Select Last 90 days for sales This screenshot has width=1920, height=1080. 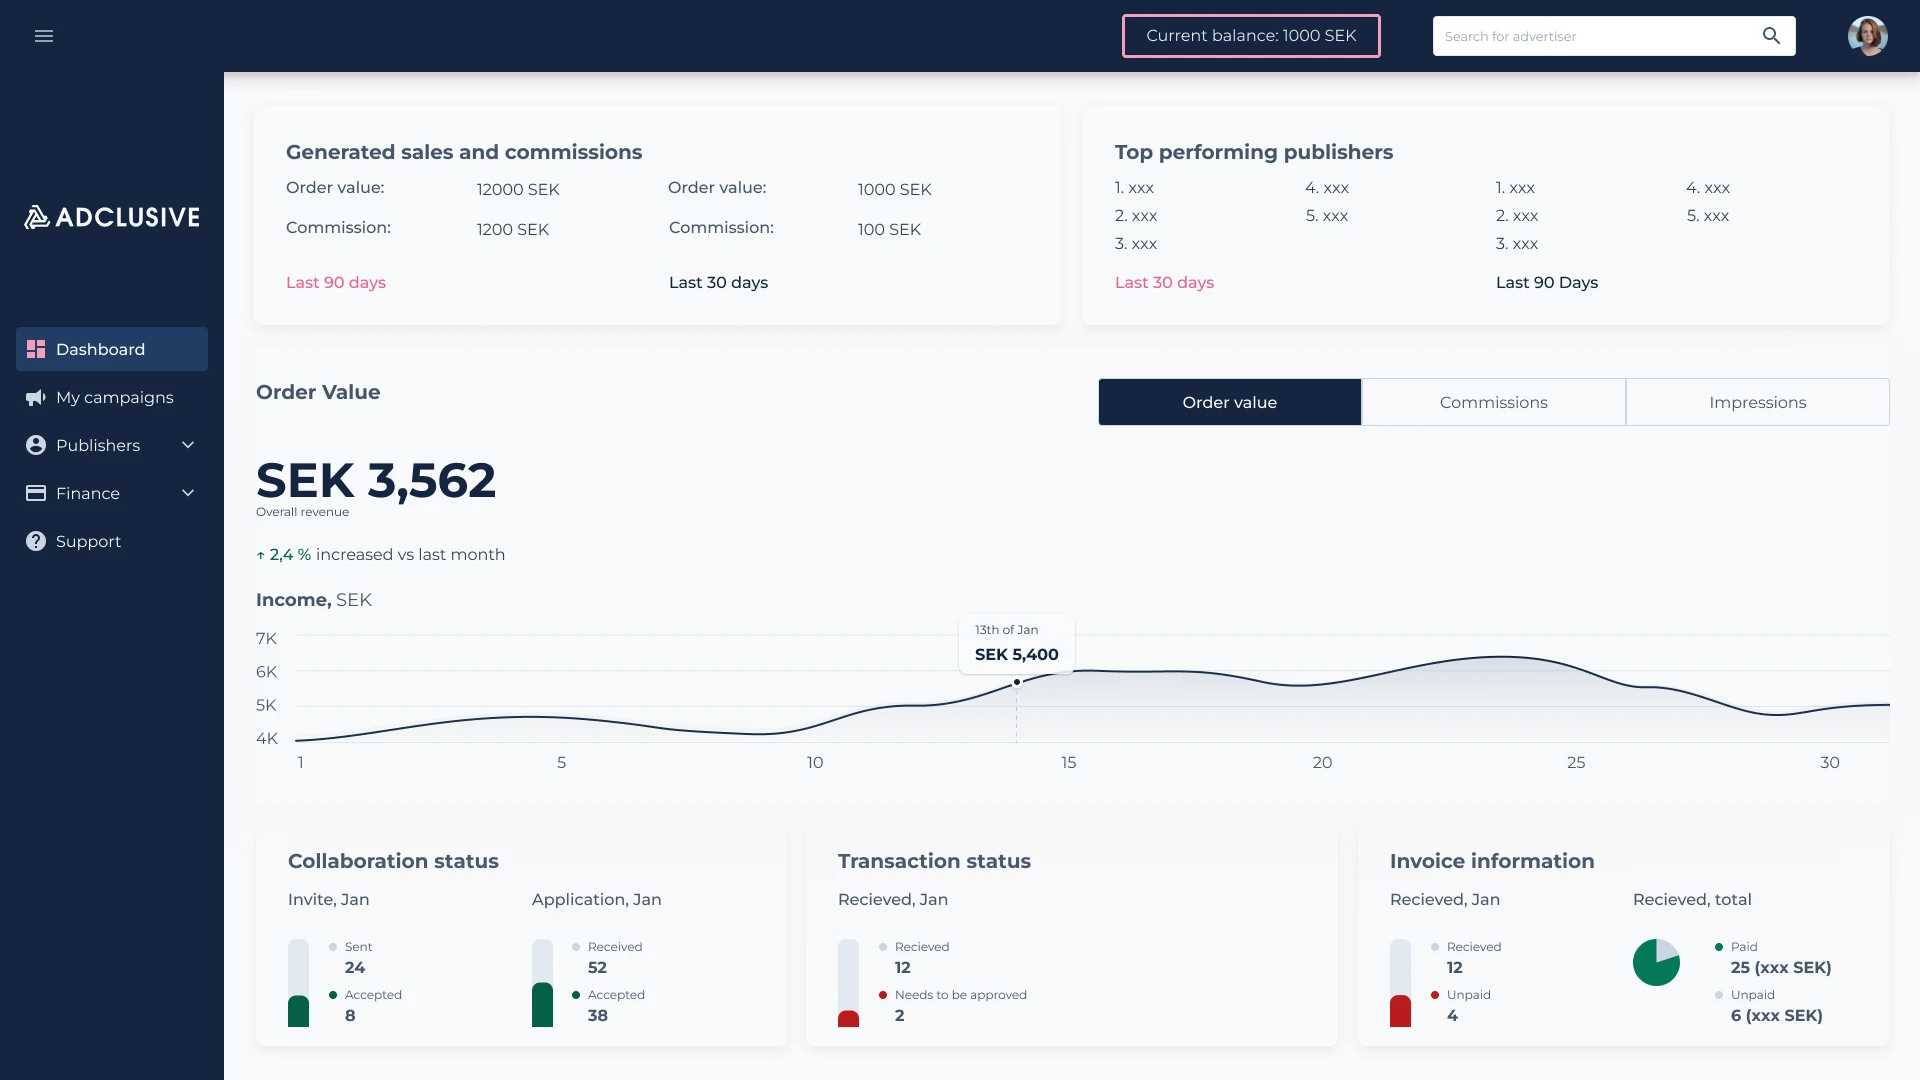[x=335, y=283]
